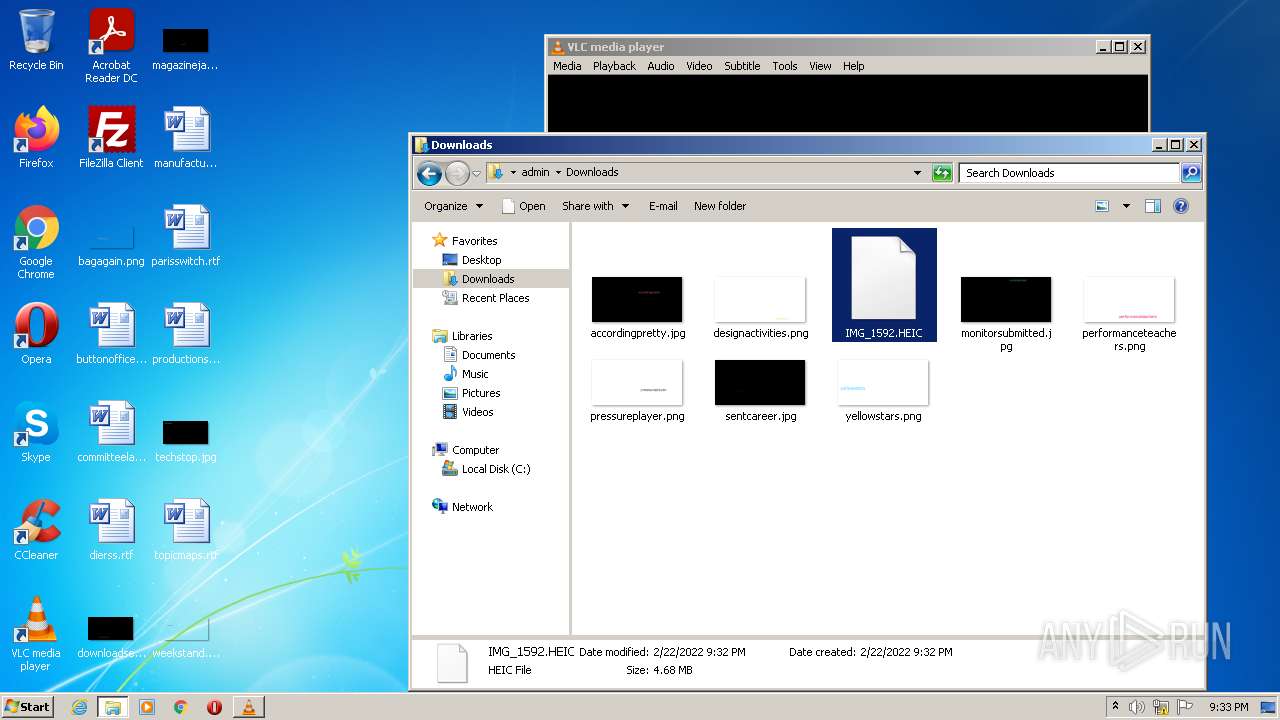Click the Chrome taskbar icon
Viewport: 1280px width, 720px height.
[x=181, y=707]
